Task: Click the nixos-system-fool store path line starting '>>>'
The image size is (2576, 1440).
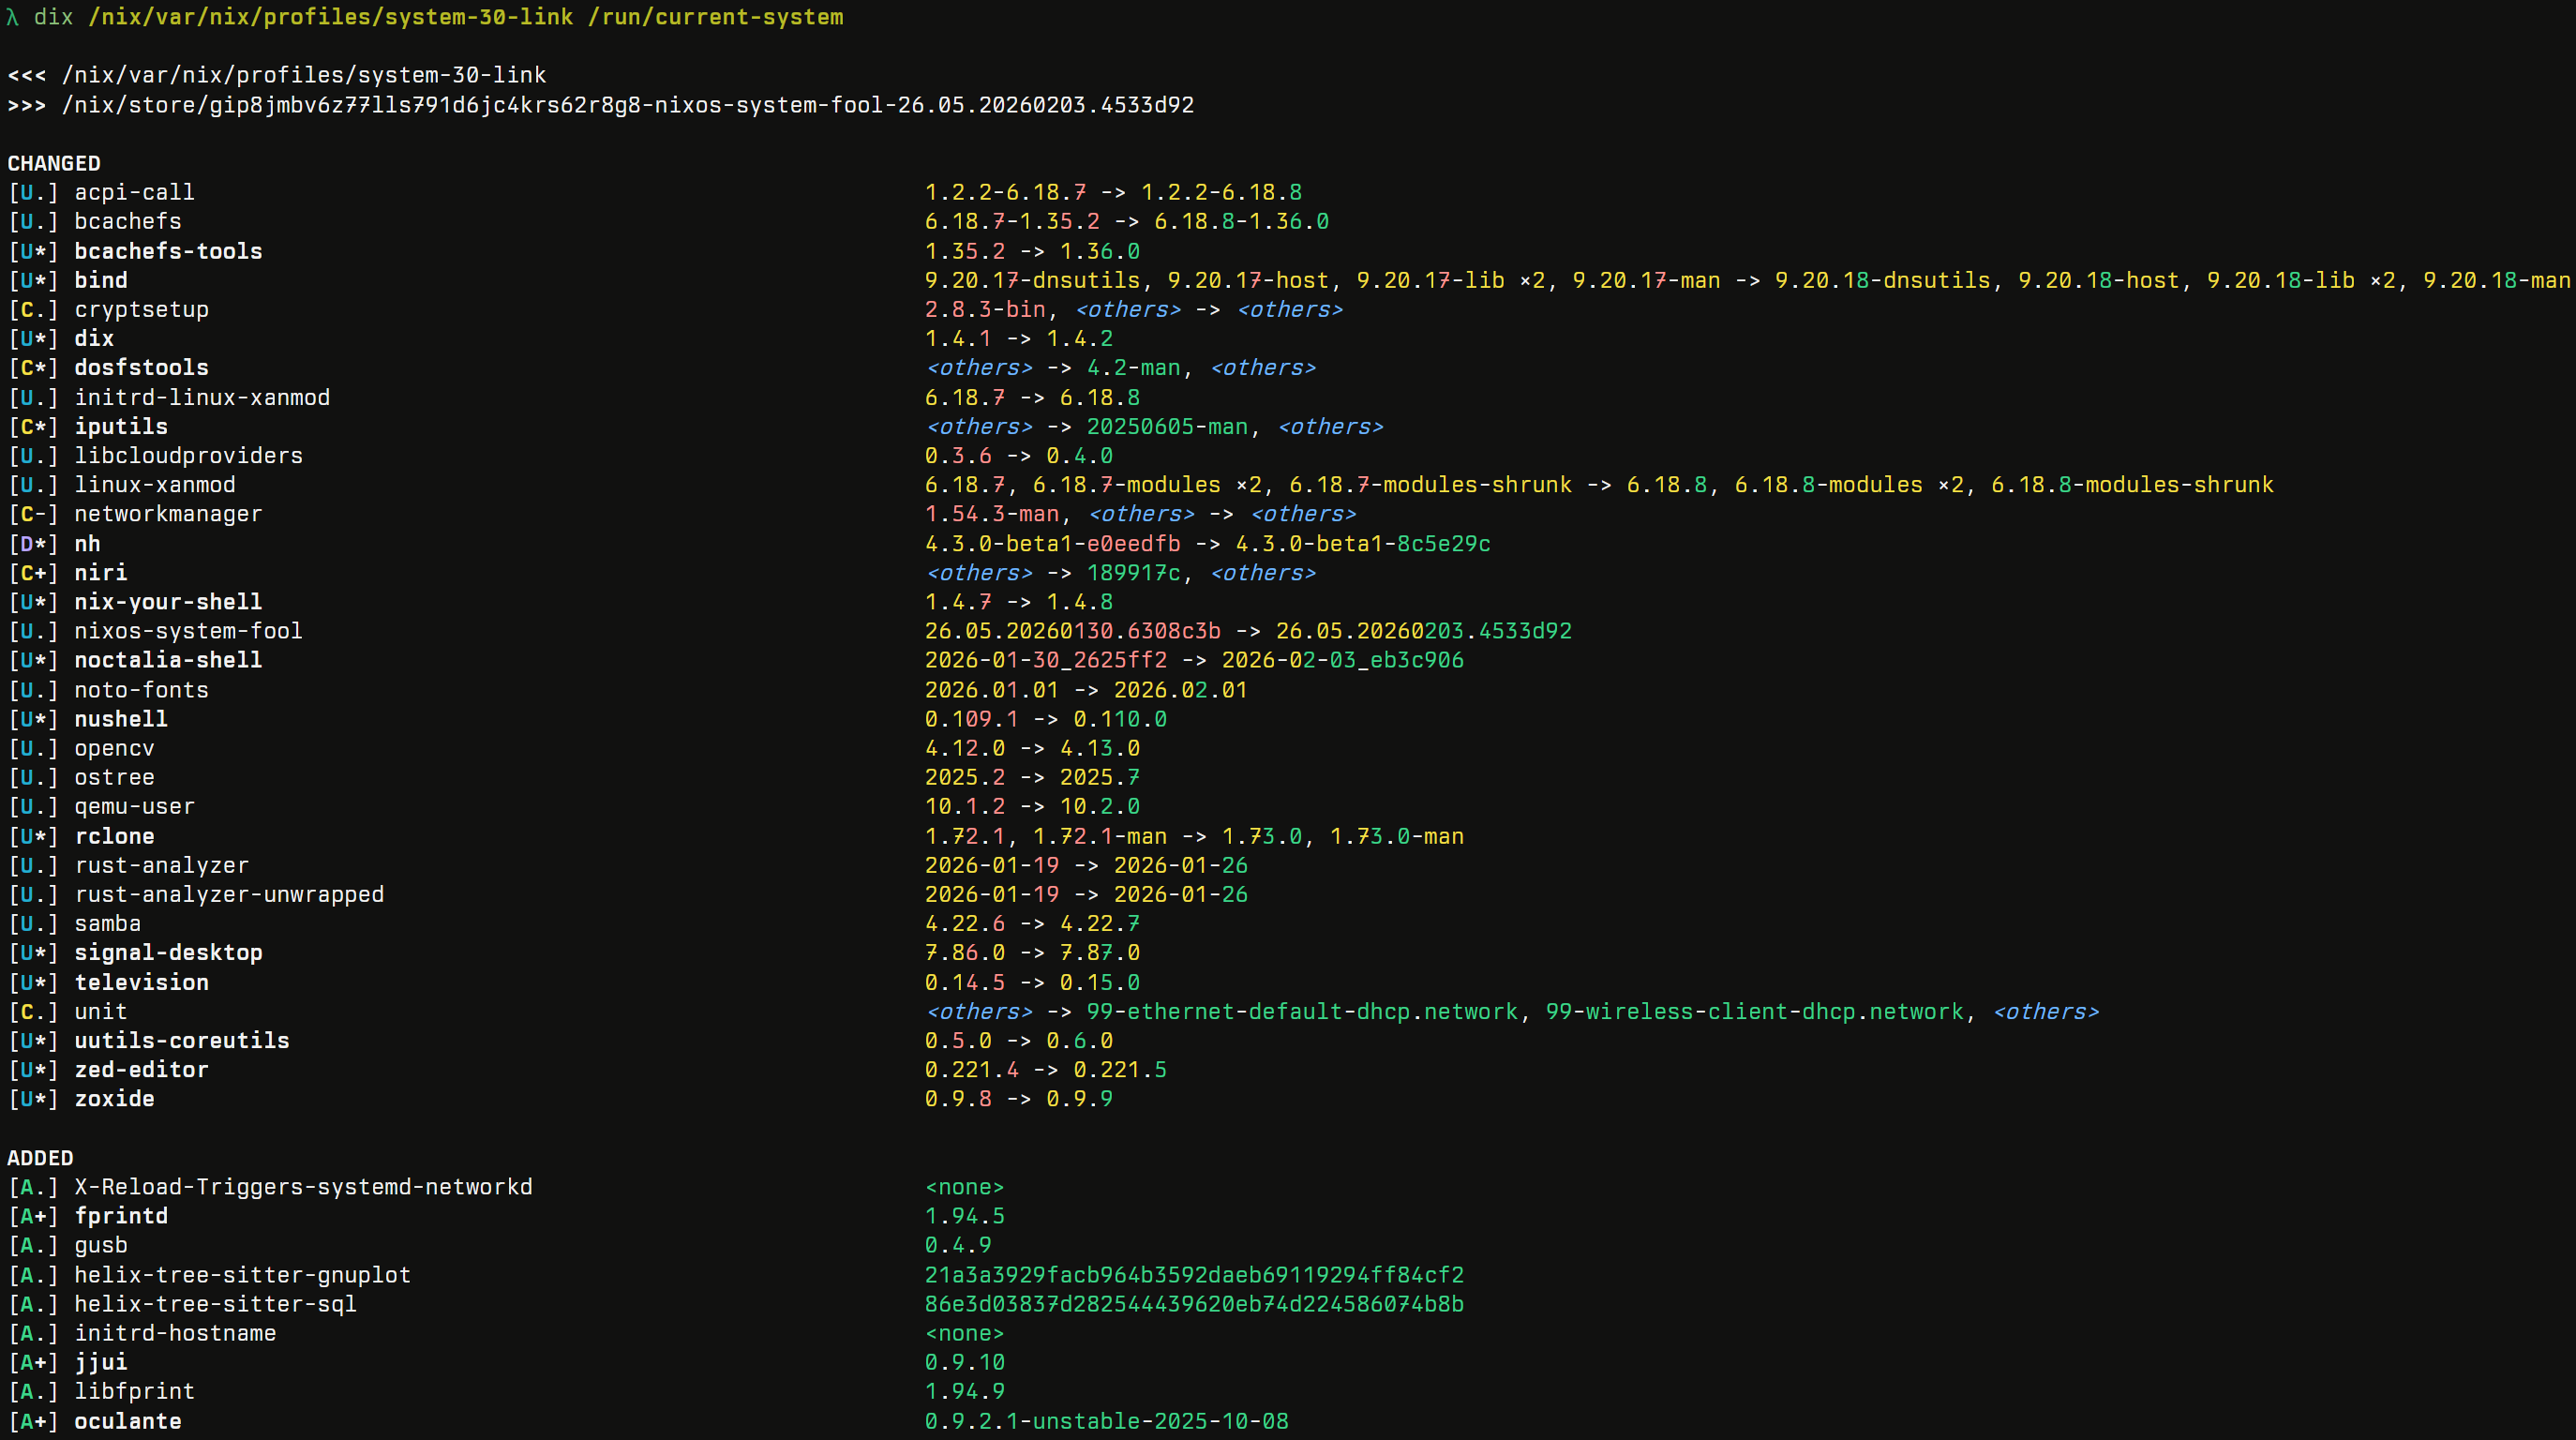Action: [x=600, y=105]
